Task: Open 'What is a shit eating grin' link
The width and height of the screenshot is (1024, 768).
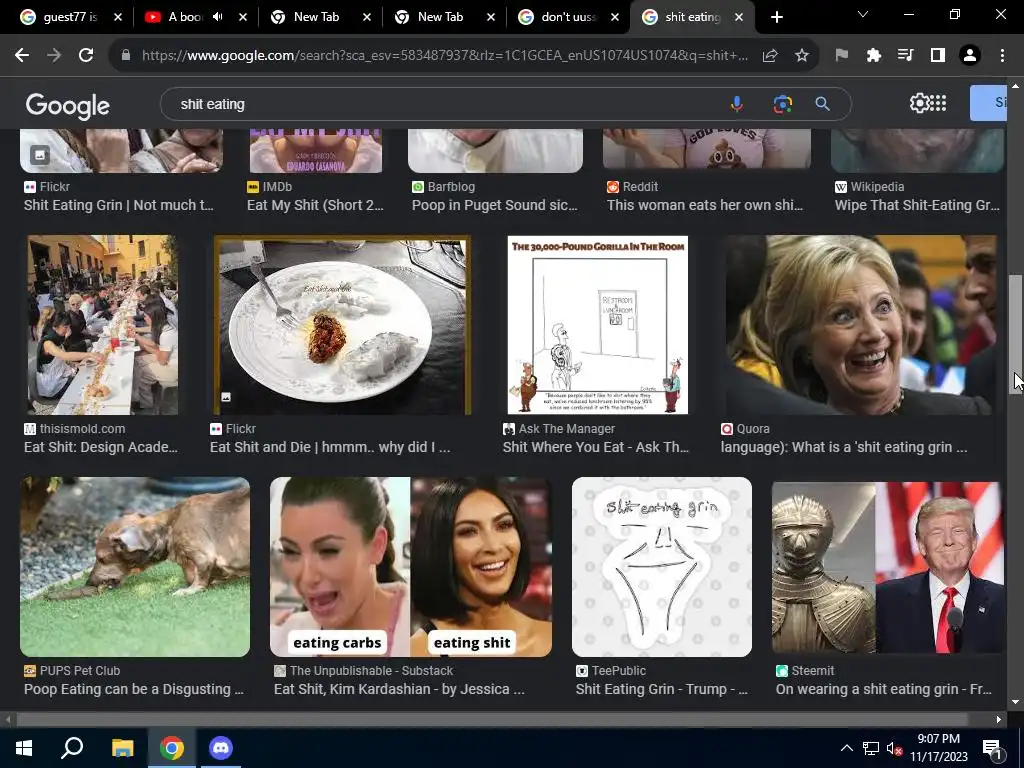Action: coord(844,447)
